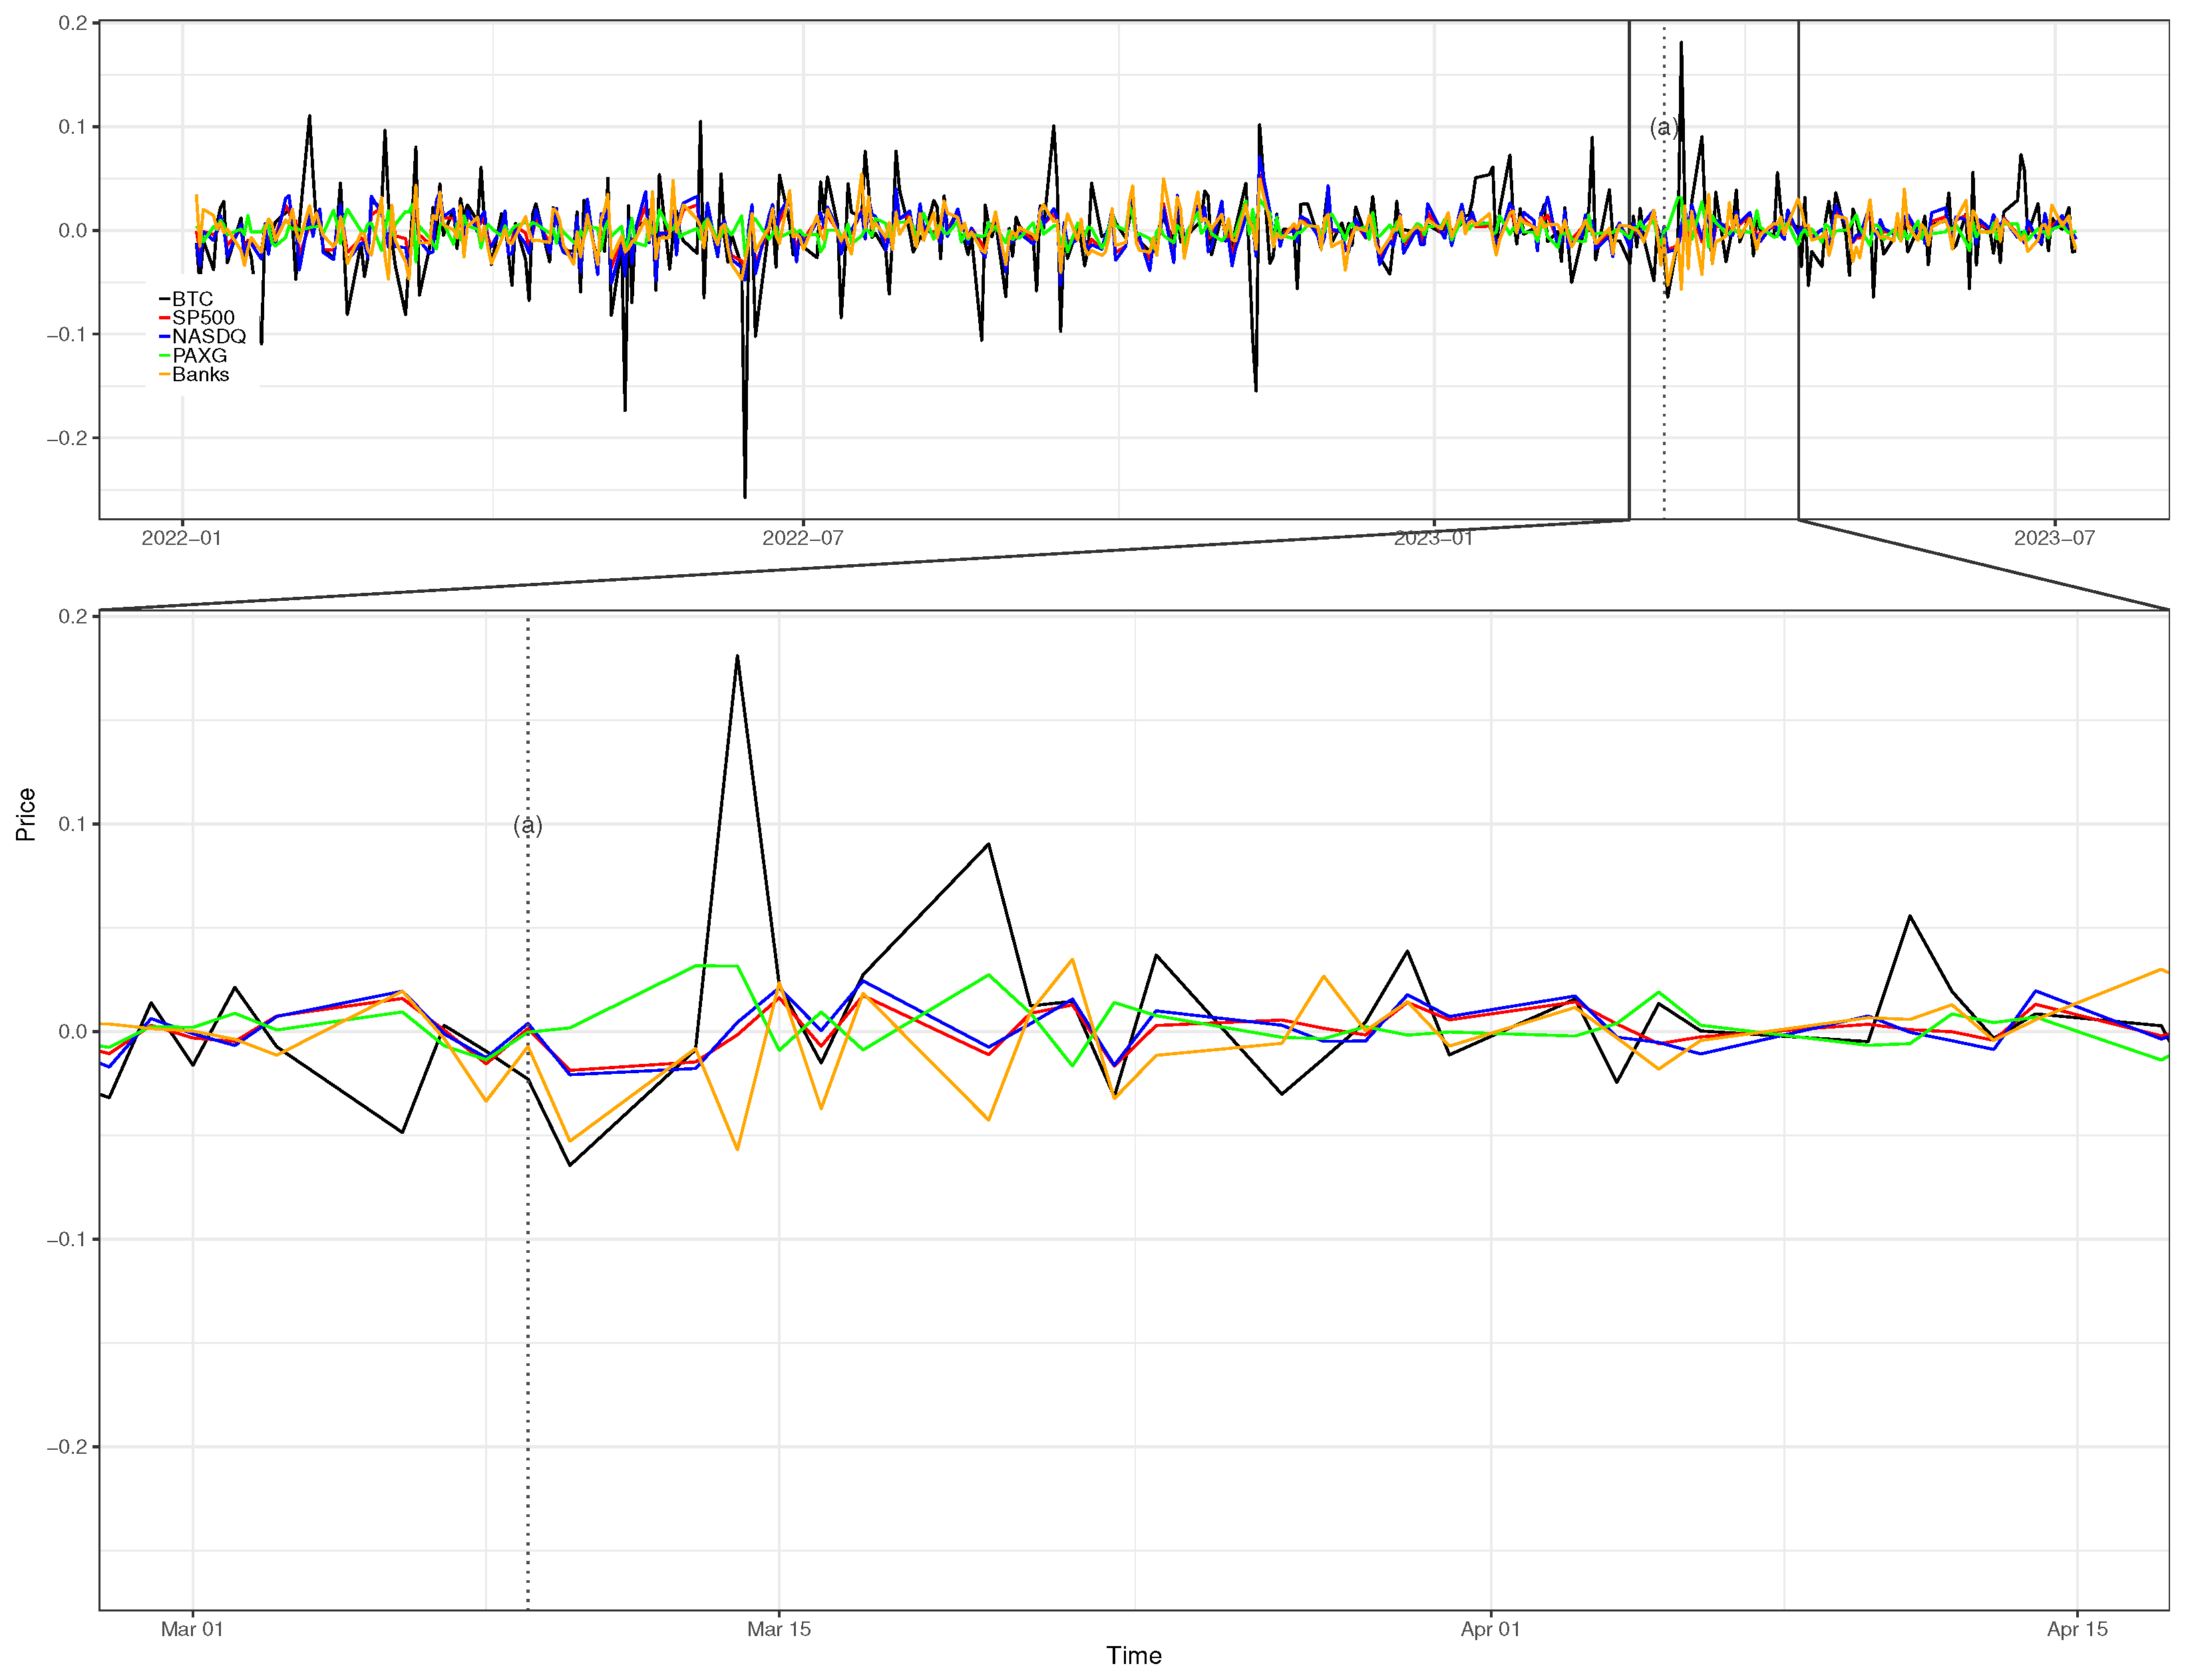This screenshot has height=1680, width=2188.
Task: Click BTC's tallest peak in lower chart
Action: (x=737, y=656)
